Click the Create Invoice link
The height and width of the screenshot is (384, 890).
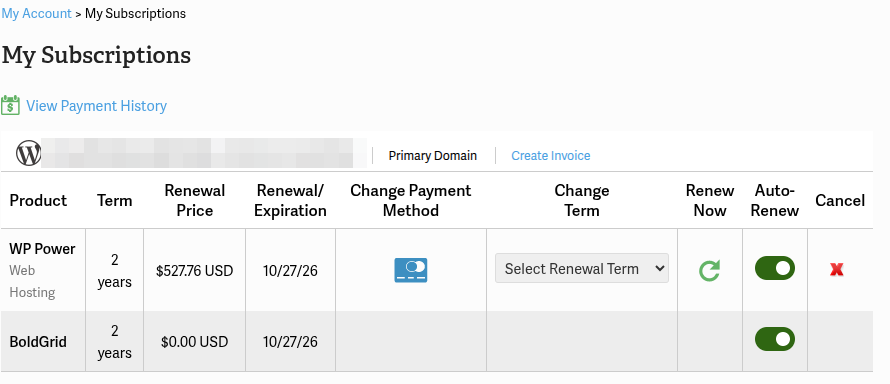tap(551, 155)
